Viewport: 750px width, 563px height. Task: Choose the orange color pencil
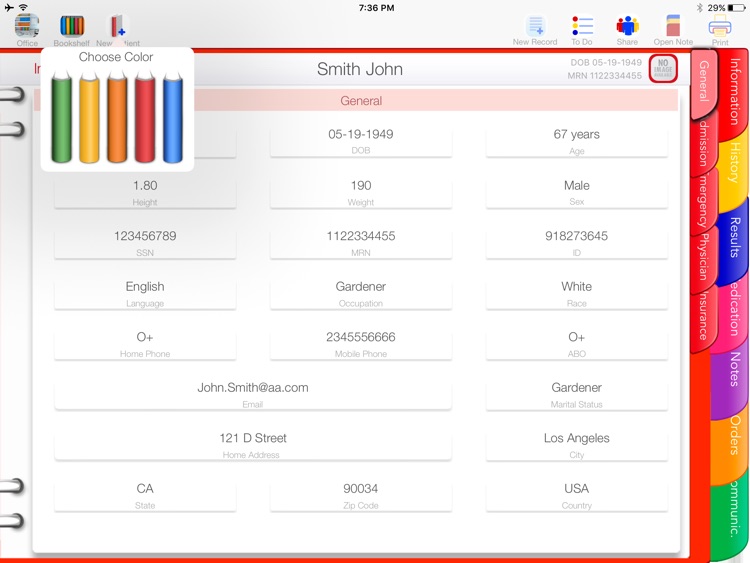click(117, 117)
